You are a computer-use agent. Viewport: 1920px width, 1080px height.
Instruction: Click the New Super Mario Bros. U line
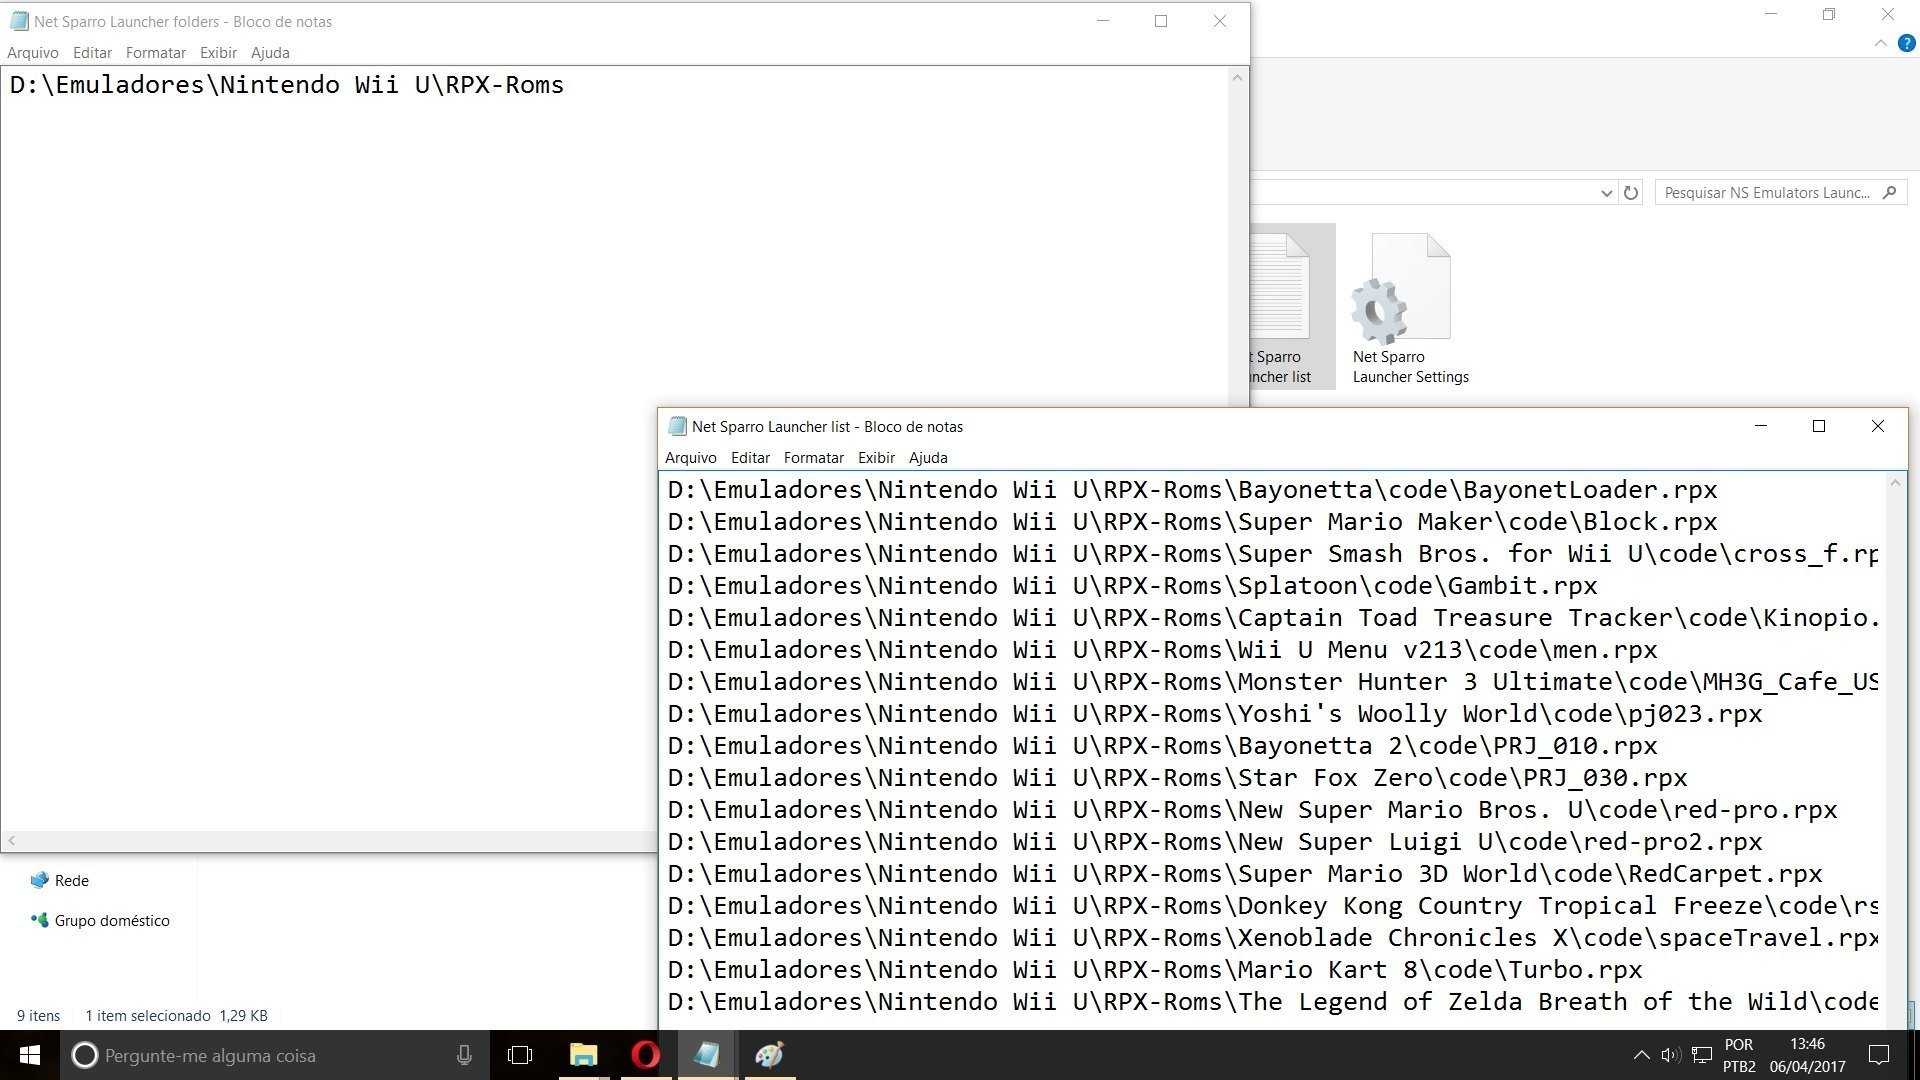1252,810
